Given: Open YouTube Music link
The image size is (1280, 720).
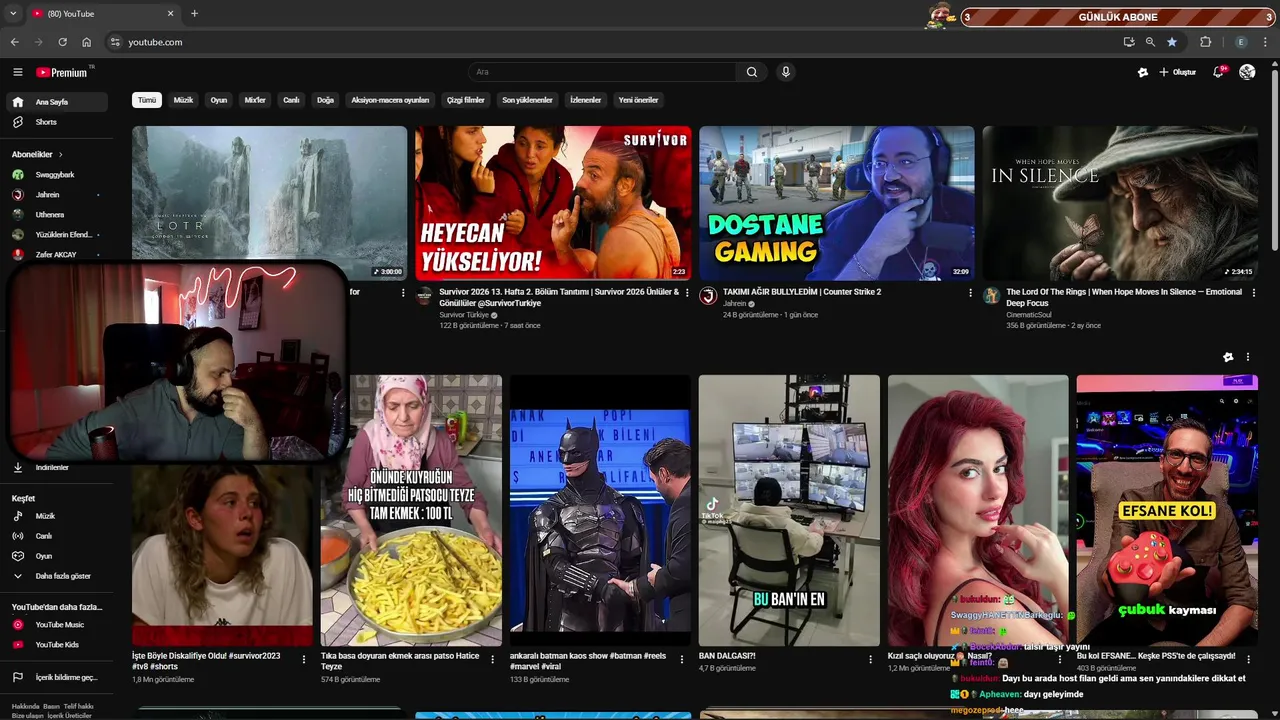Looking at the screenshot, I should point(58,625).
